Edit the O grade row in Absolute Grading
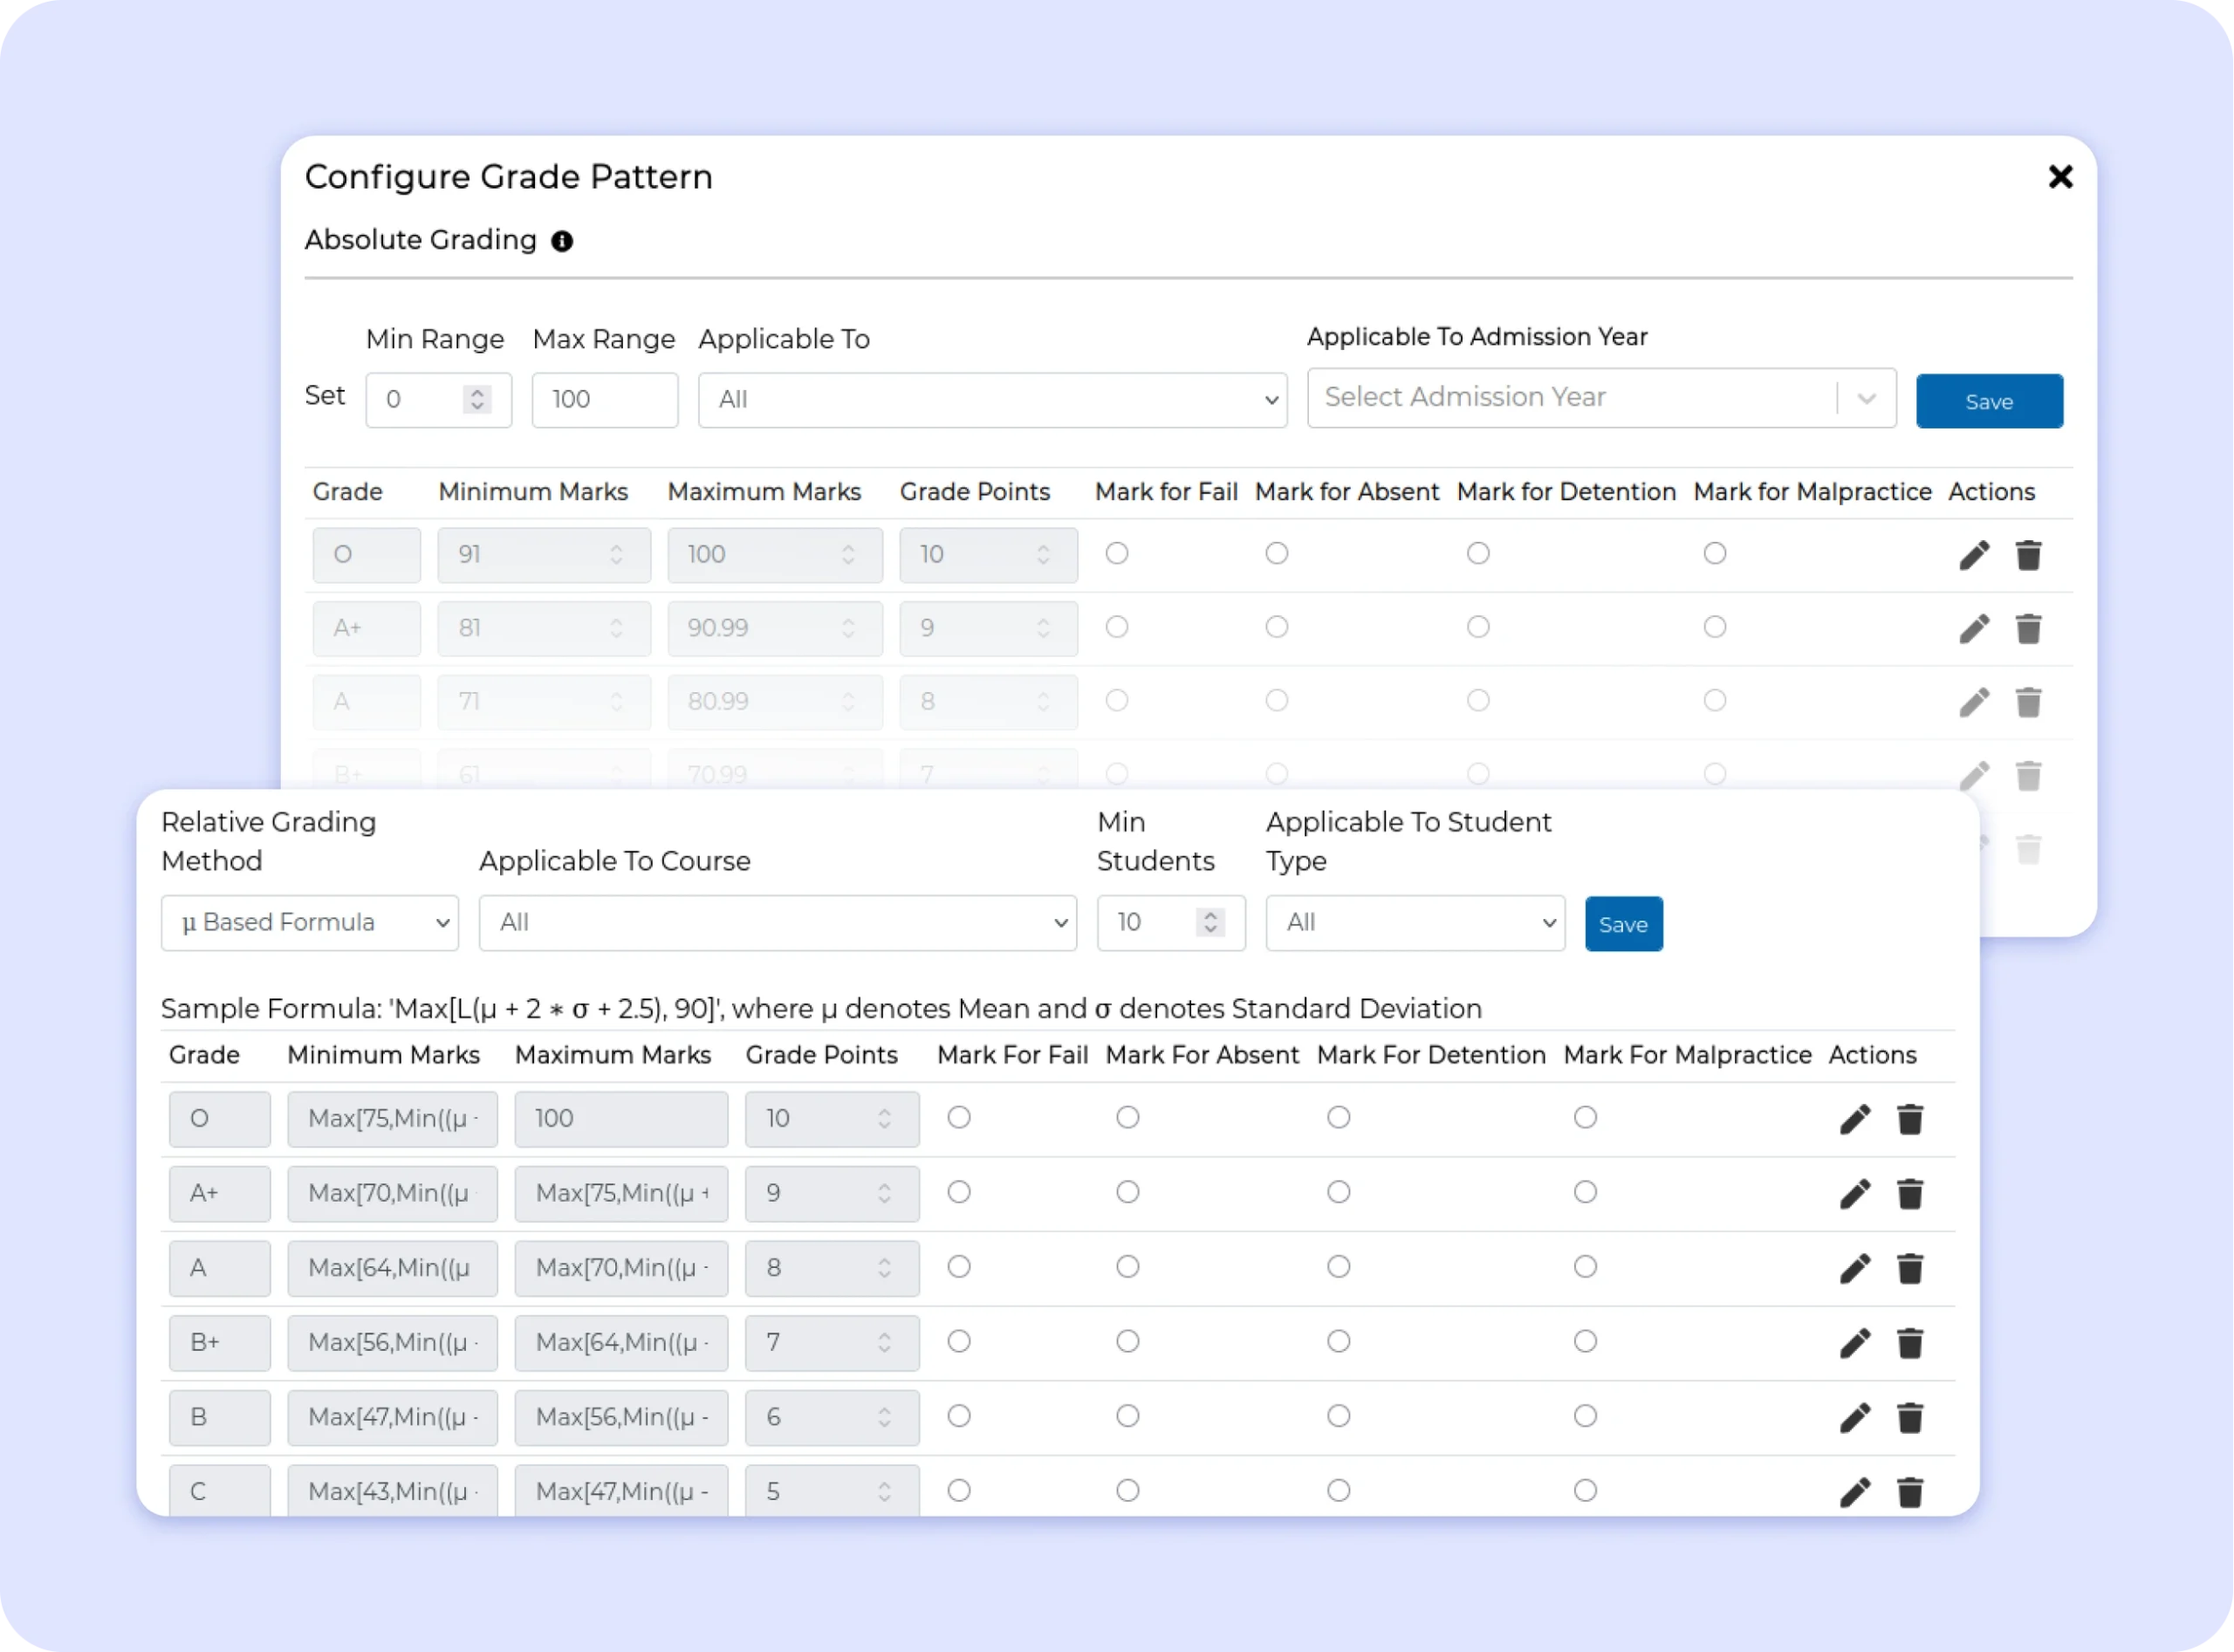Image resolution: width=2234 pixels, height=1652 pixels. pyautogui.click(x=1974, y=555)
